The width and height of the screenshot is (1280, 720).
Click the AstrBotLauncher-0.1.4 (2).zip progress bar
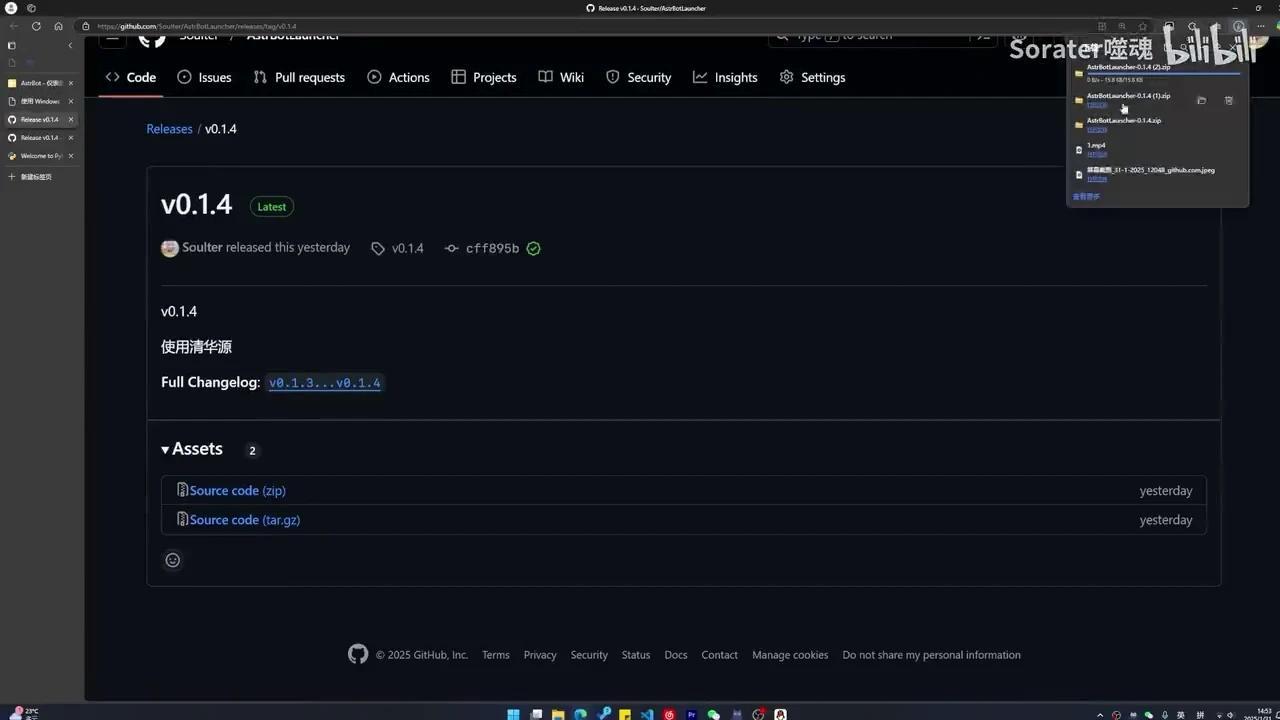(x=1164, y=73)
